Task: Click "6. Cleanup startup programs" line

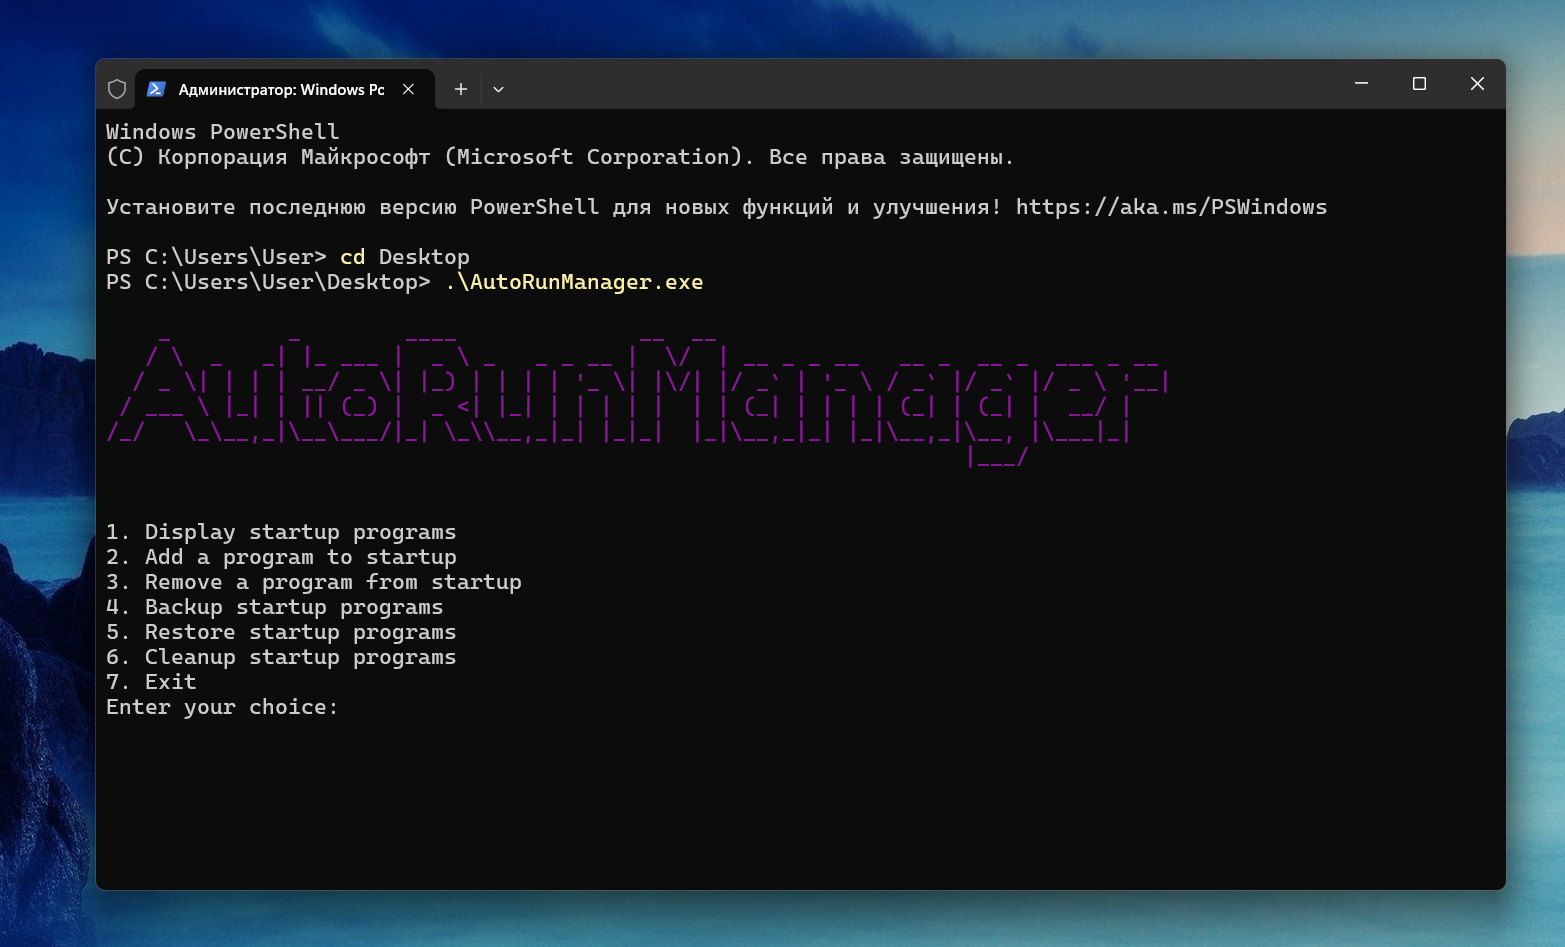Action: (x=281, y=657)
